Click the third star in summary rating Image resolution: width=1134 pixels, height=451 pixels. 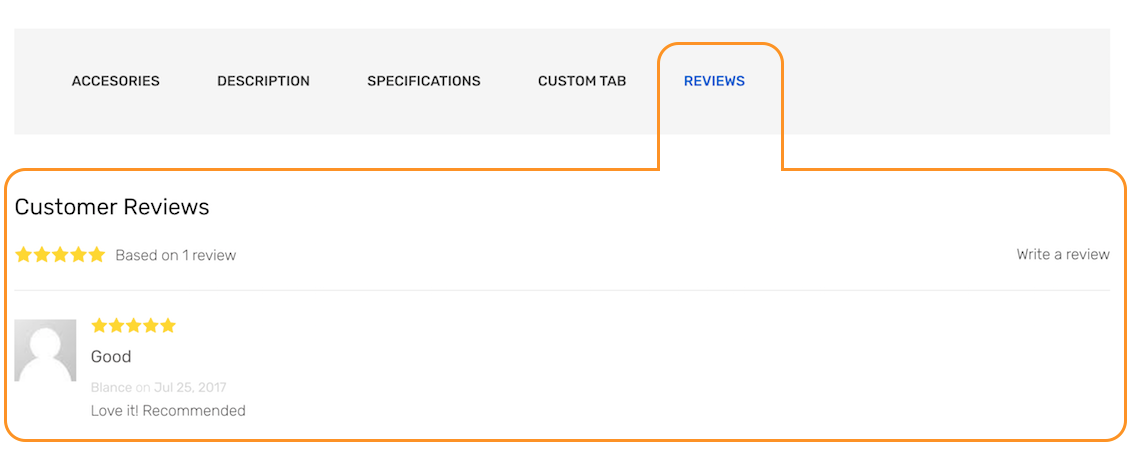tap(60, 254)
